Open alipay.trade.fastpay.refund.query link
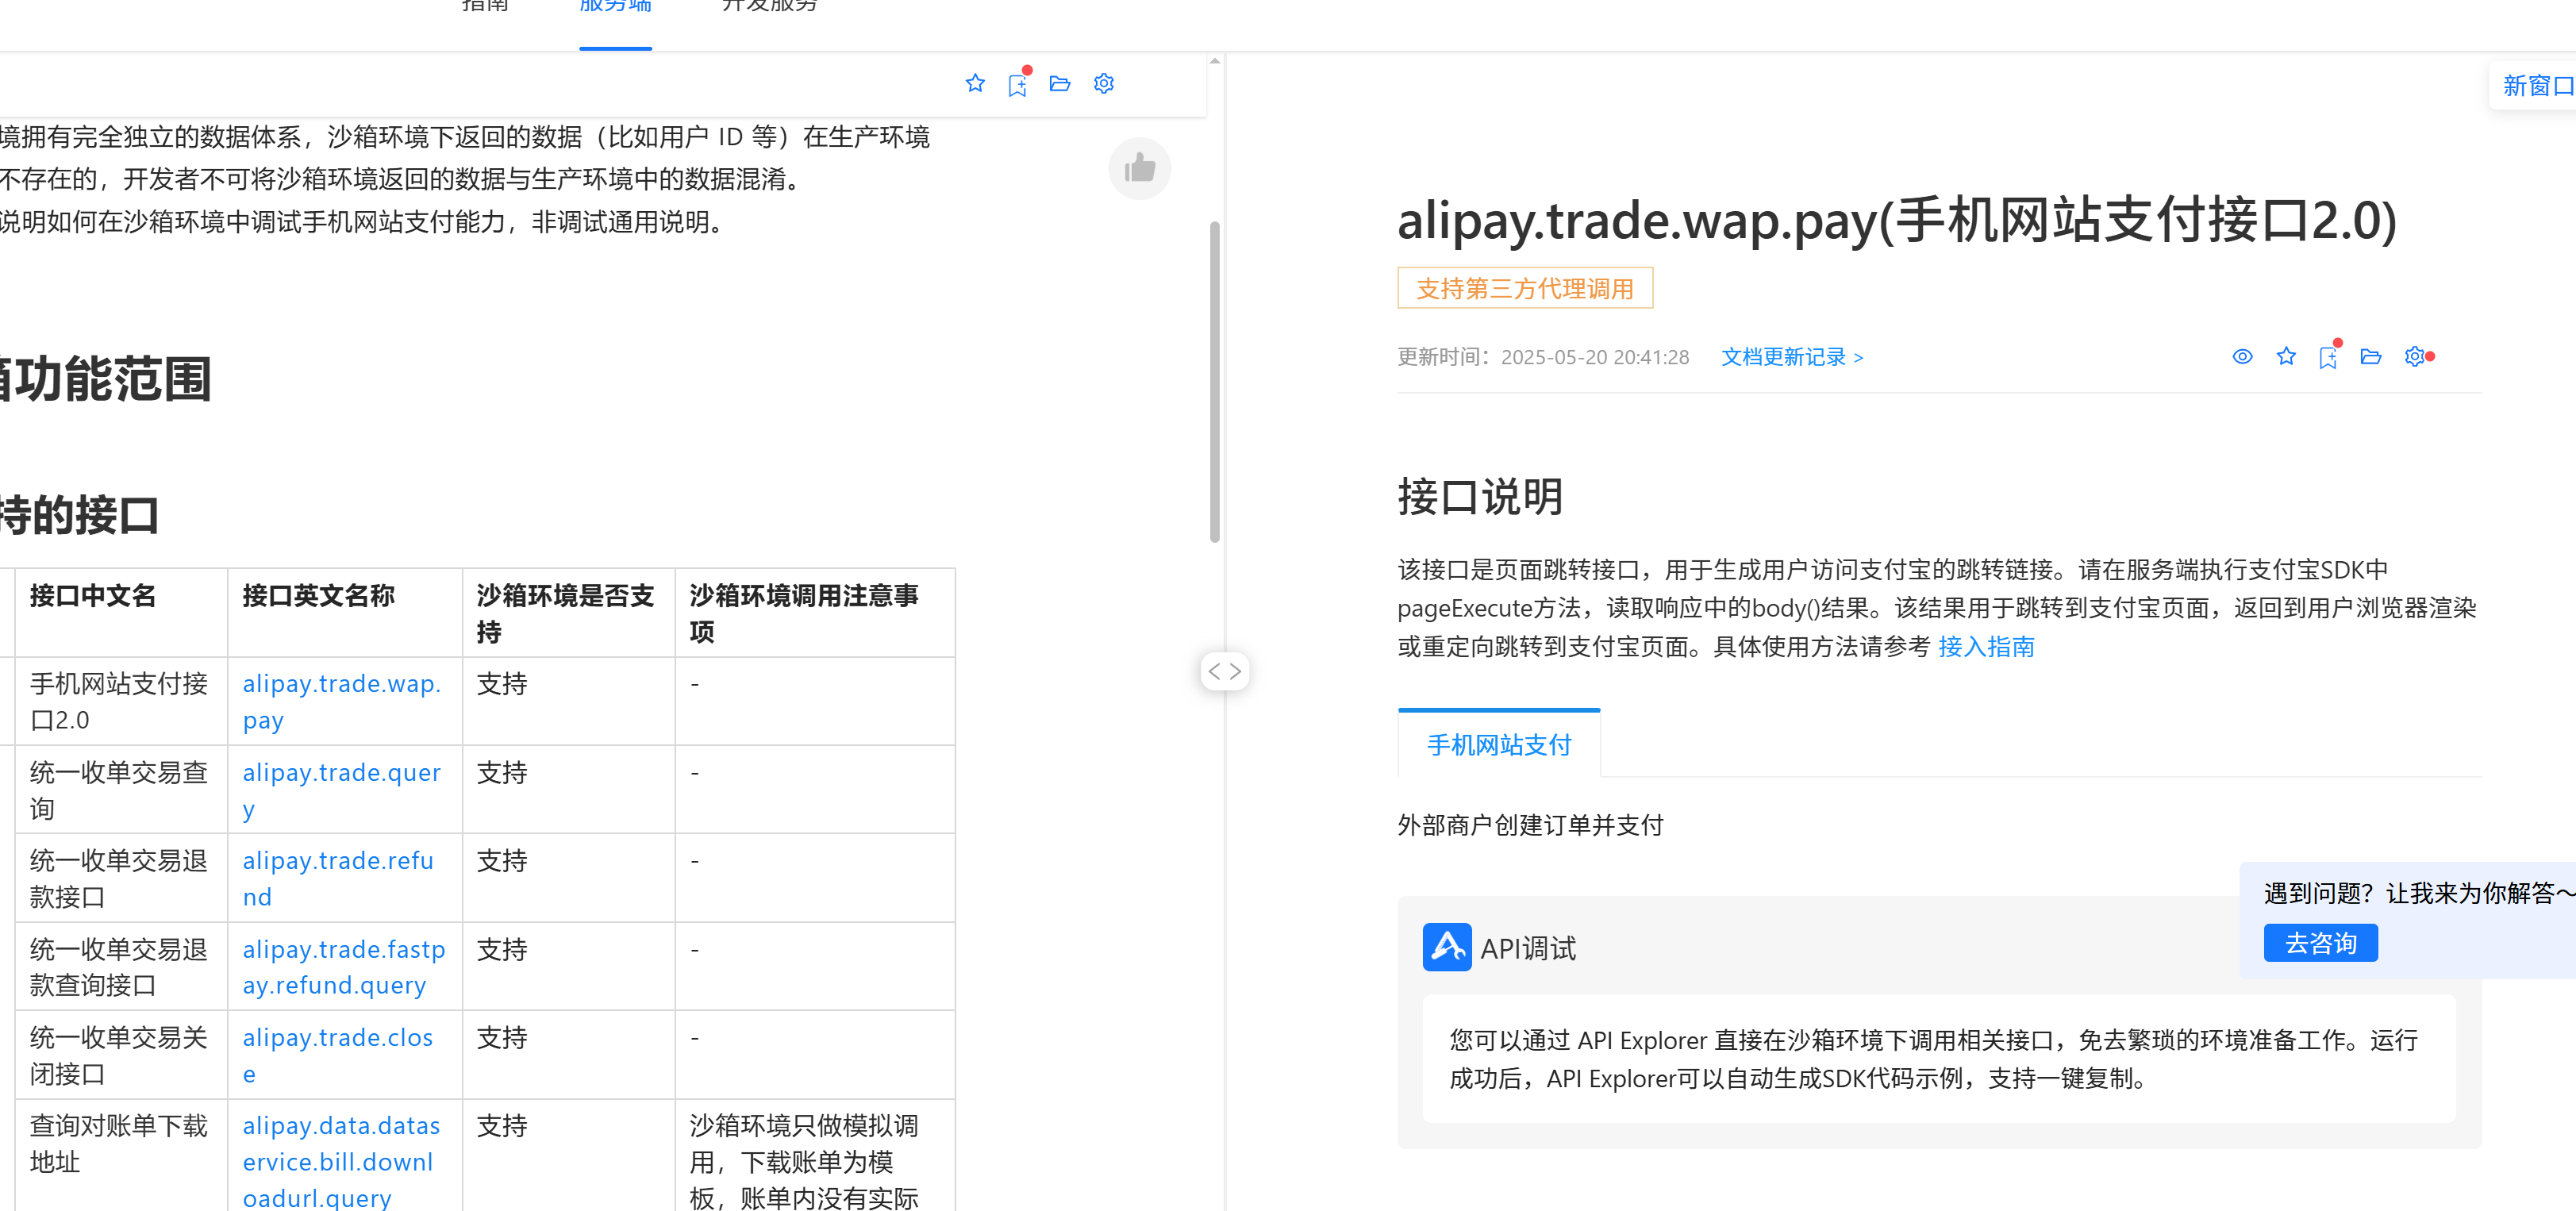The image size is (2576, 1211). pos(343,967)
